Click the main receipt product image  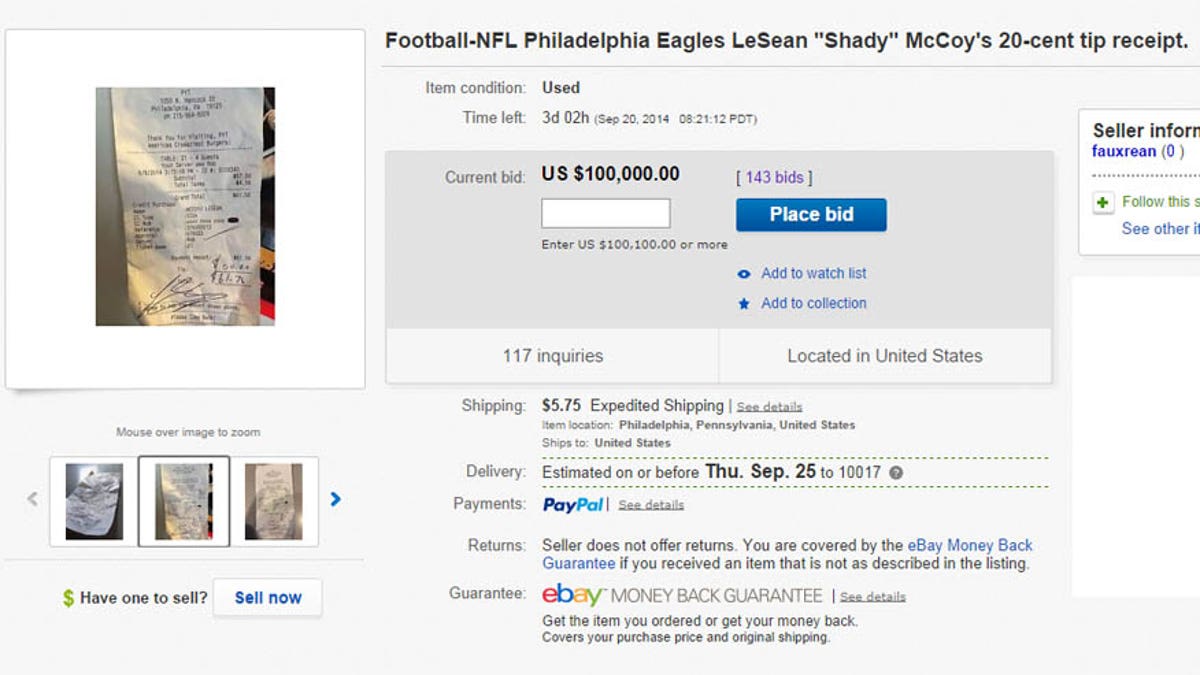(185, 207)
